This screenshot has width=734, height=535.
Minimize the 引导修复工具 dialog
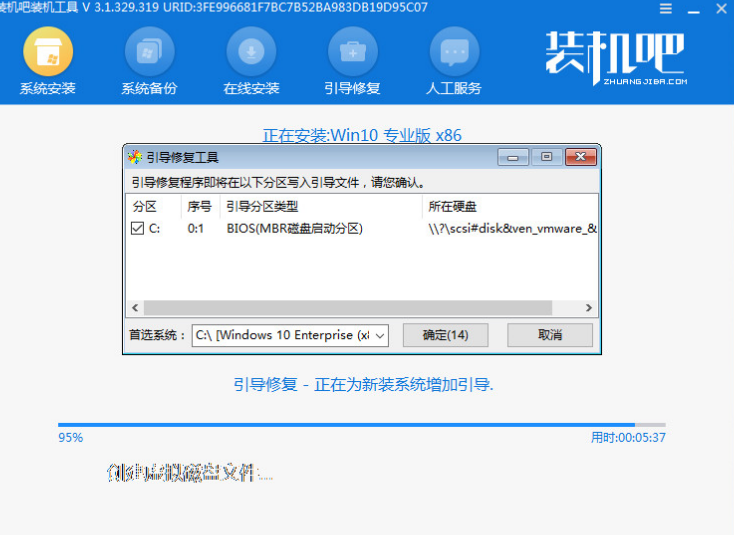click(x=513, y=157)
